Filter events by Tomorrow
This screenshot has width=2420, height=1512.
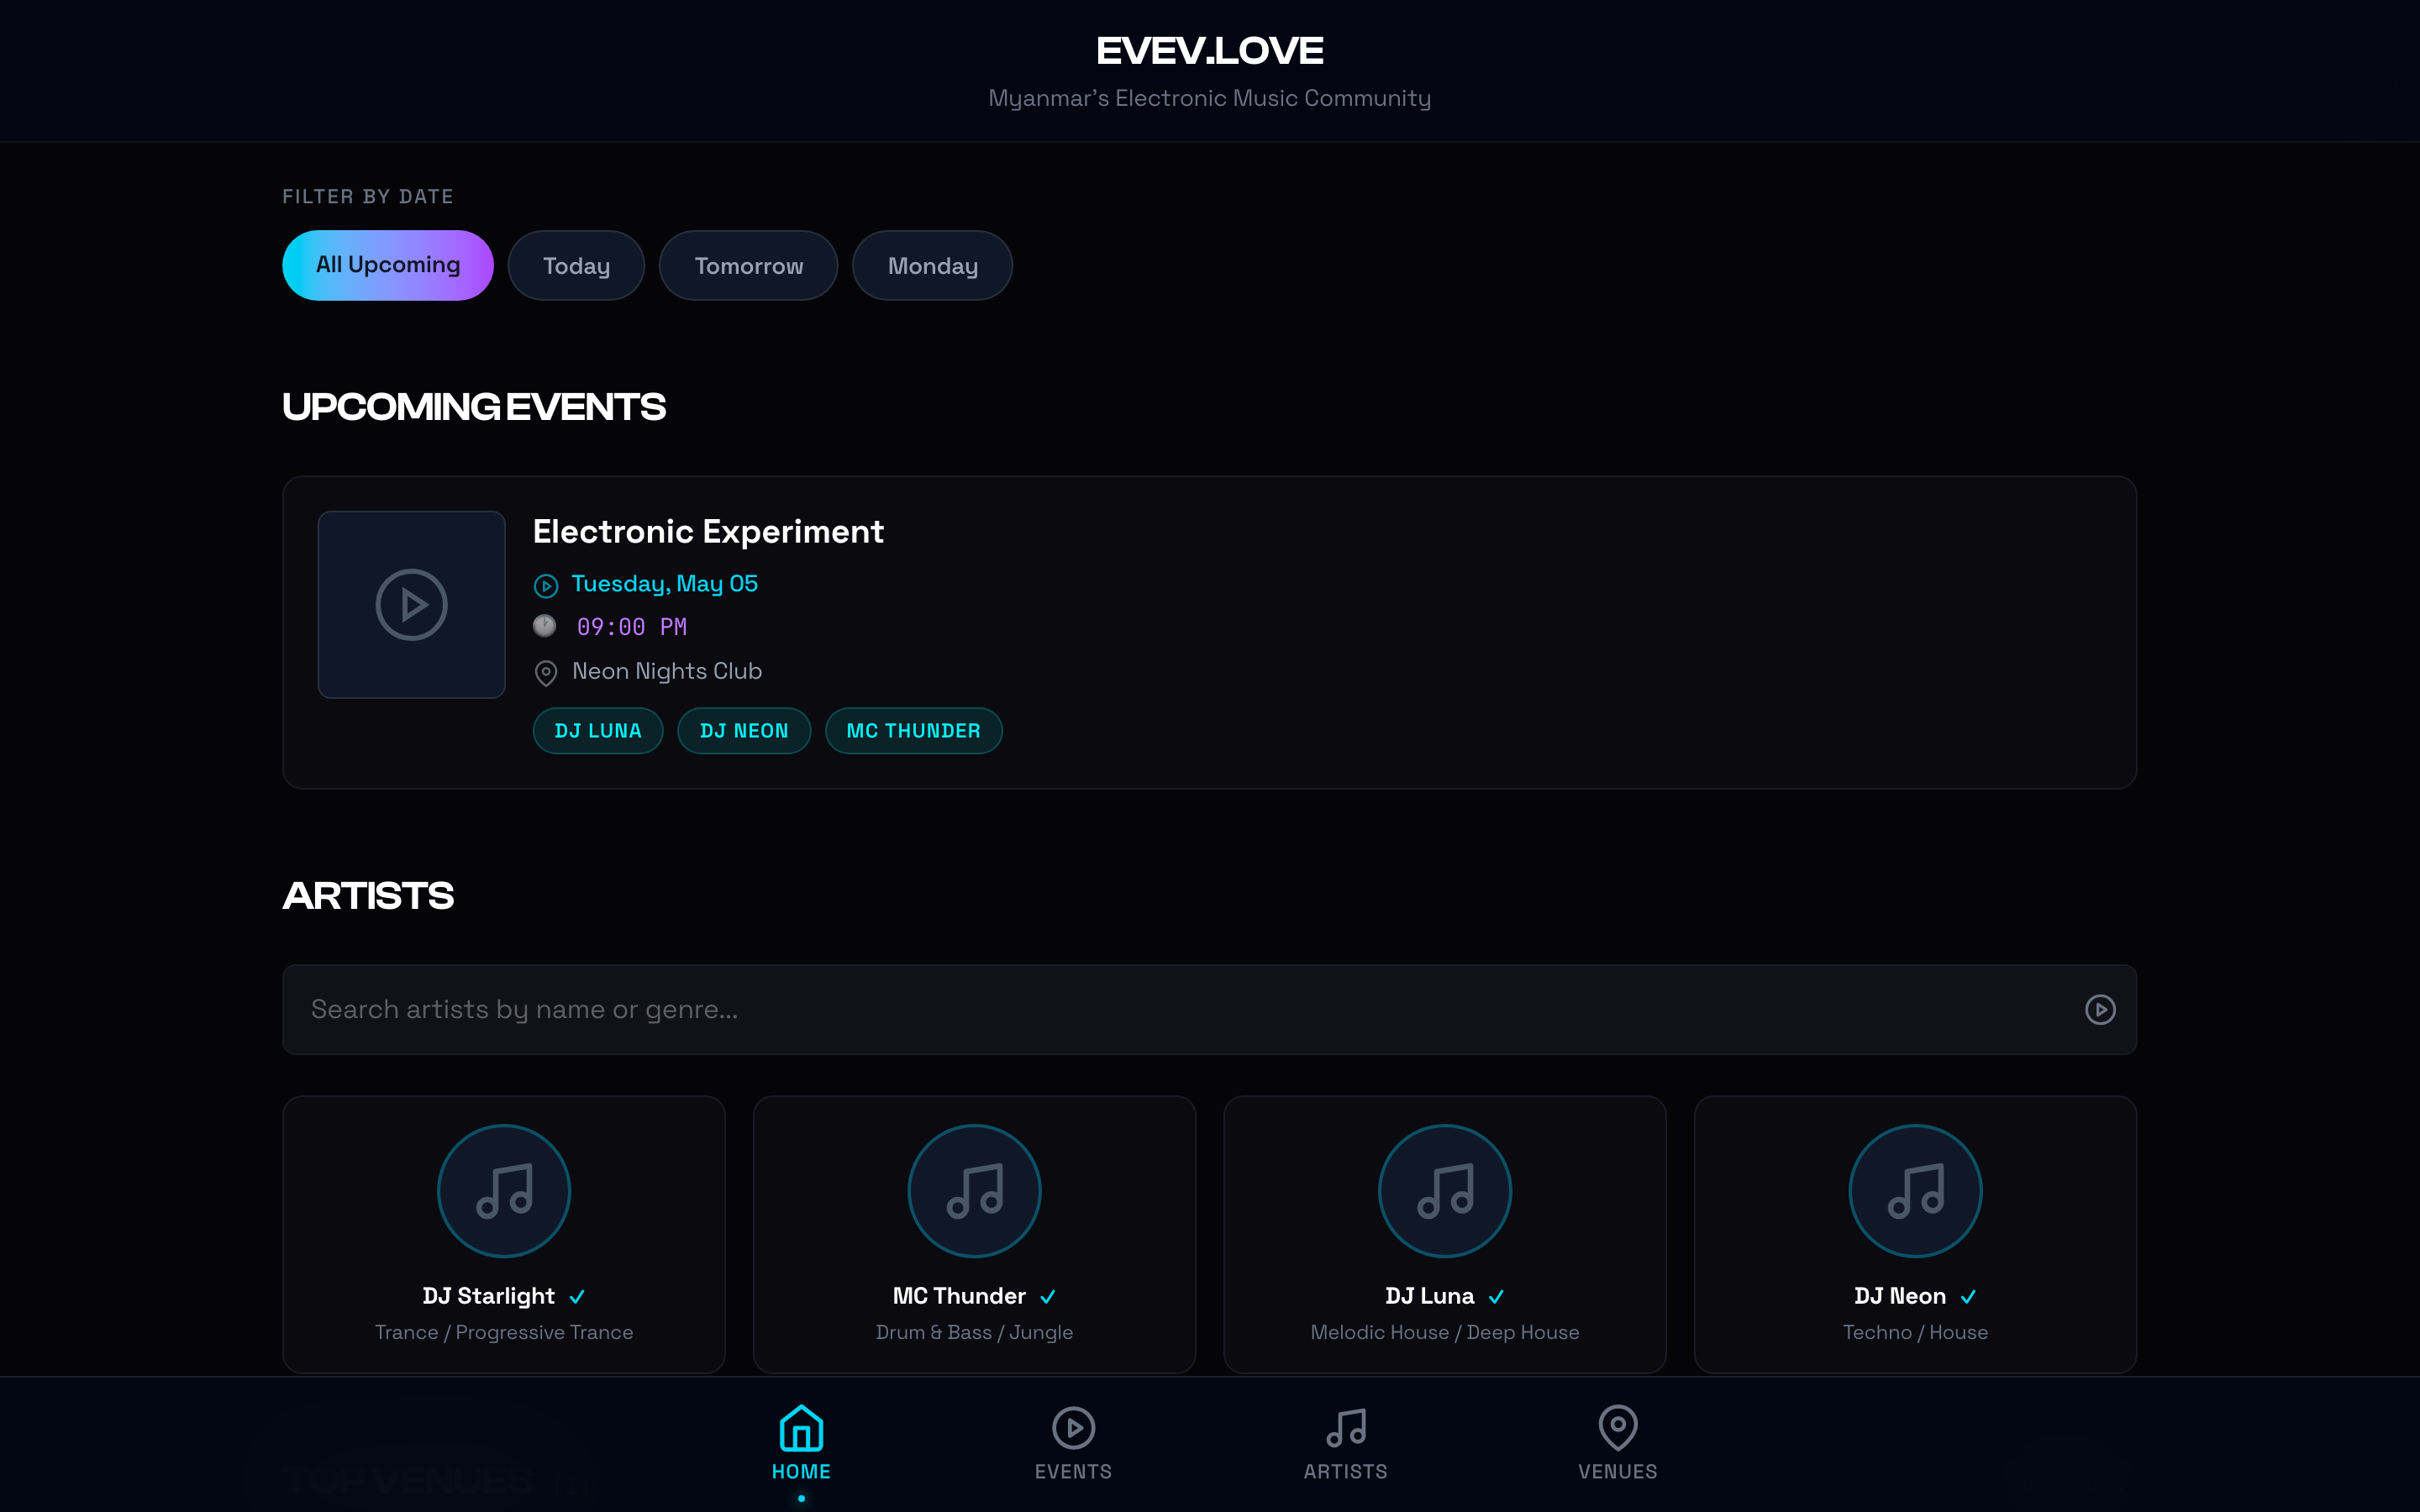[x=748, y=265]
